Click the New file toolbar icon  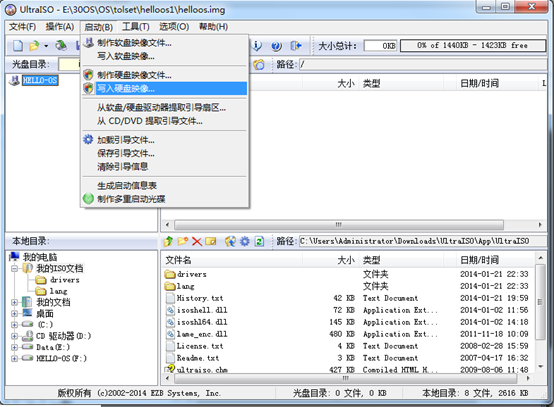click(x=18, y=46)
